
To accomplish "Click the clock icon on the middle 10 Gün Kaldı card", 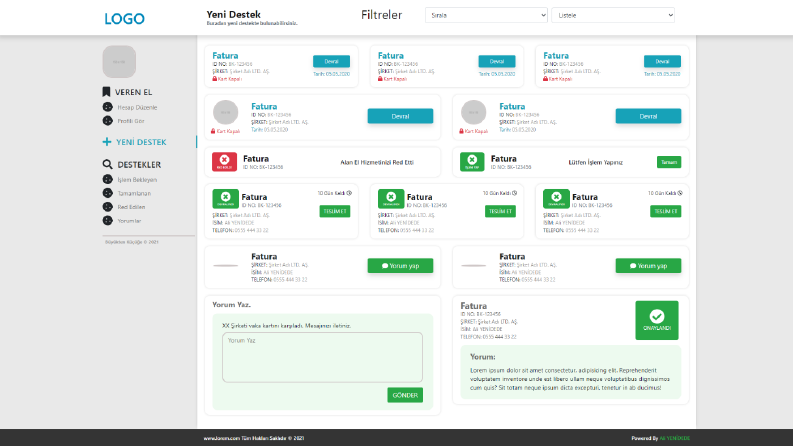I will 514,193.
